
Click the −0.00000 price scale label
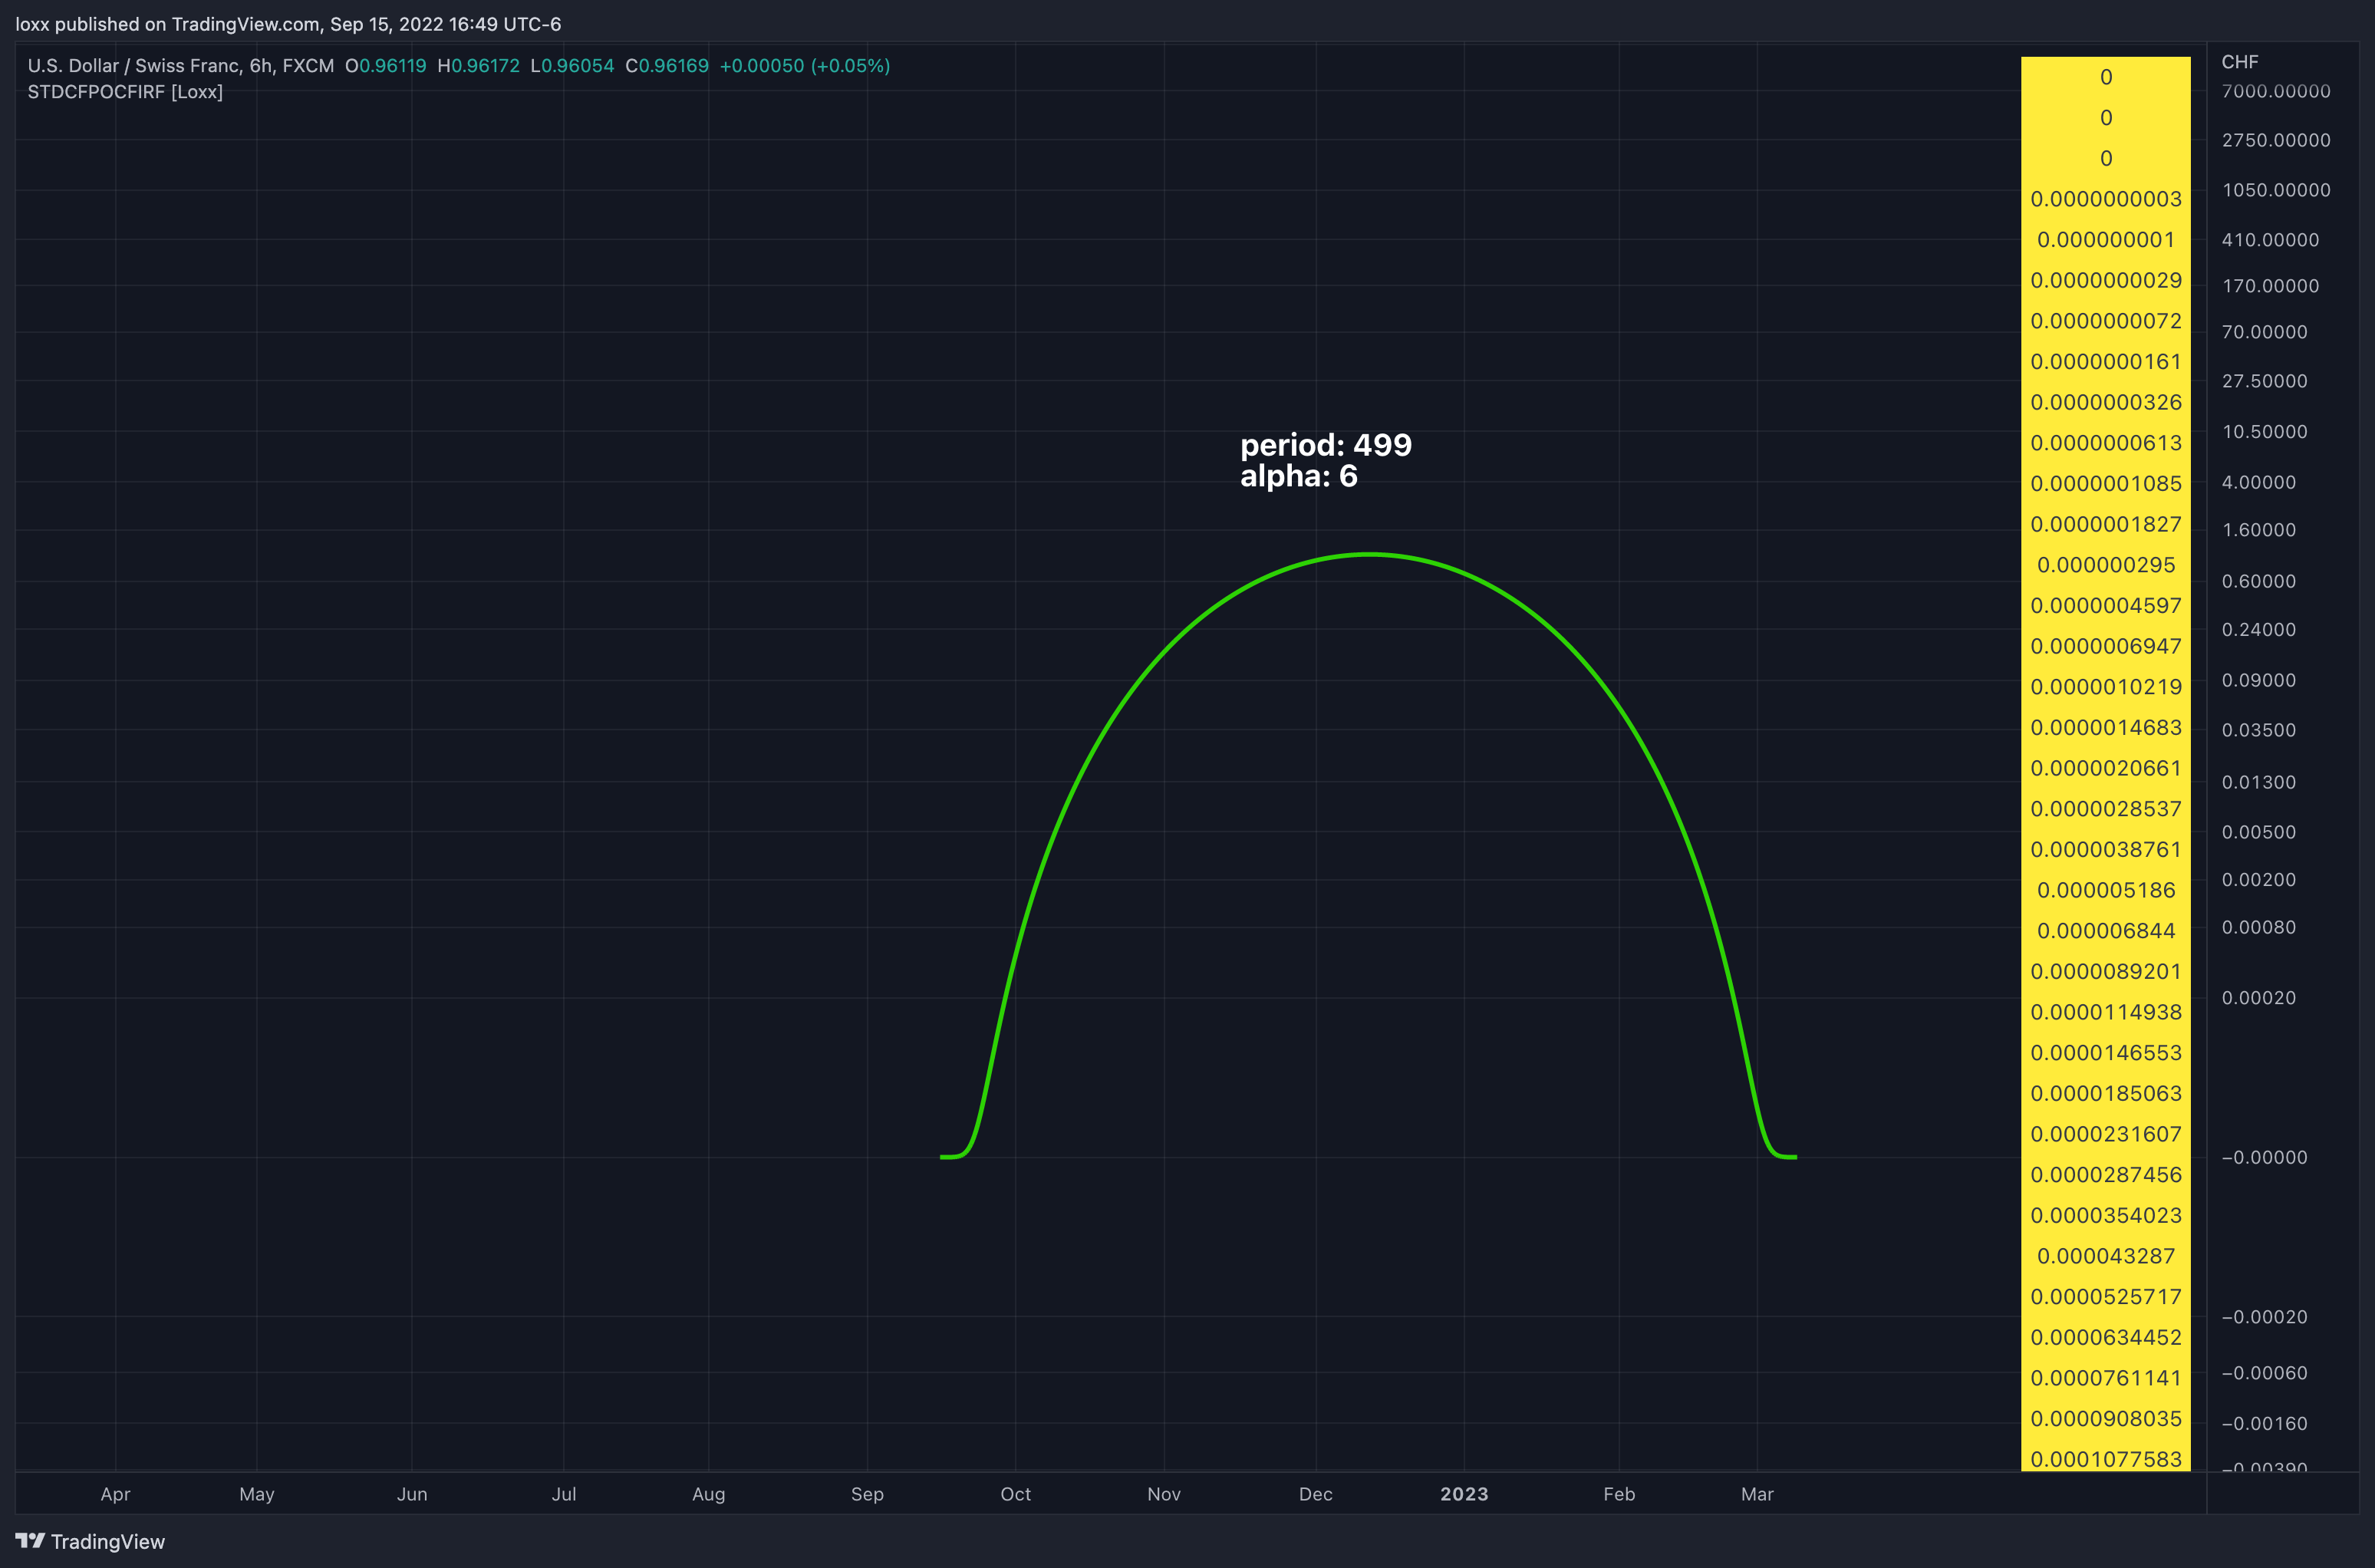(2265, 1158)
